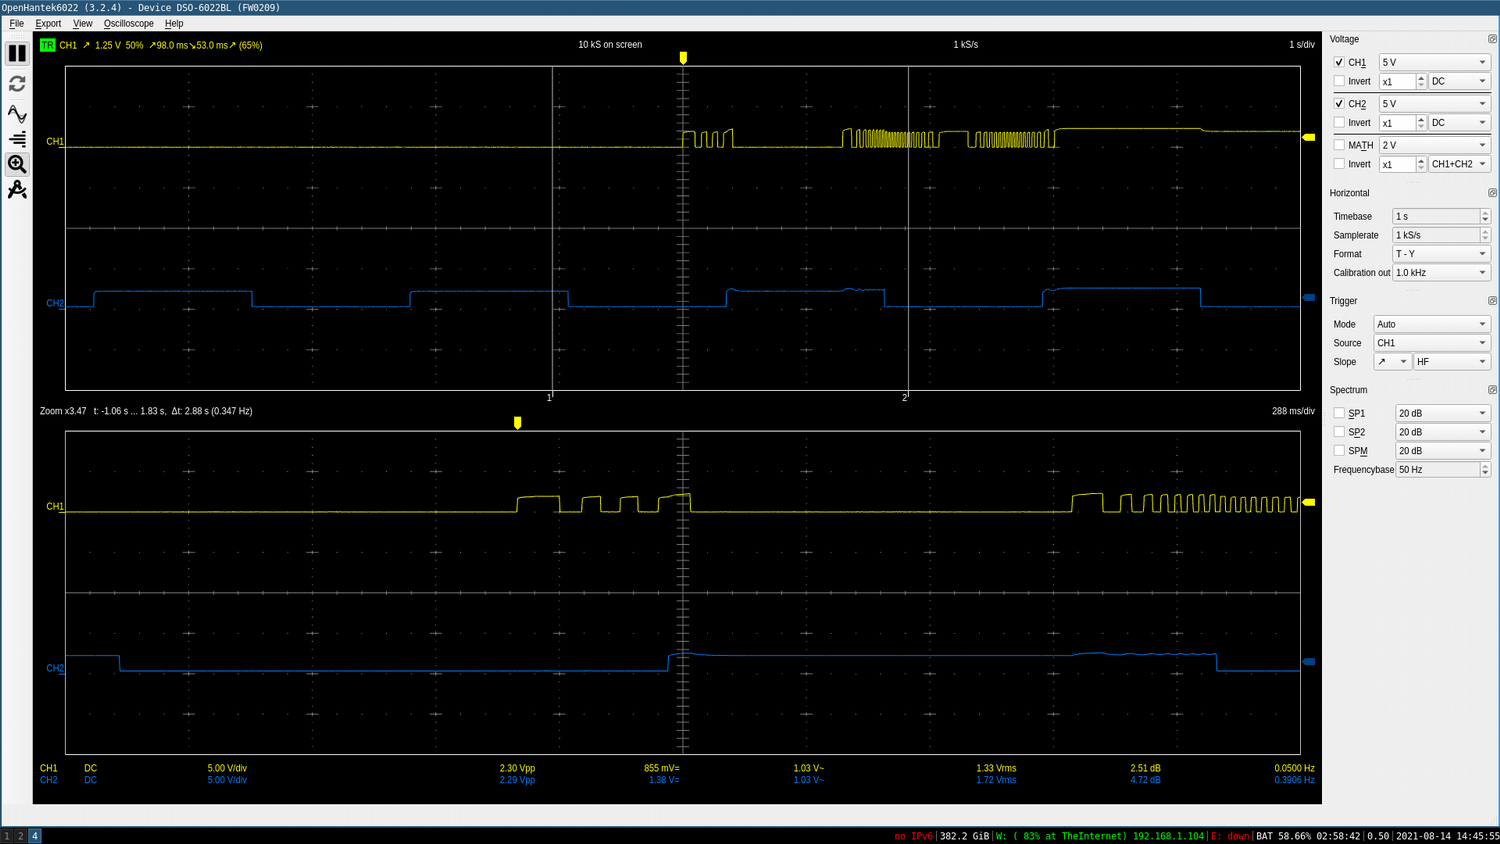Open the SP1 20 dB dropdown
1500x844 pixels.
[1443, 413]
